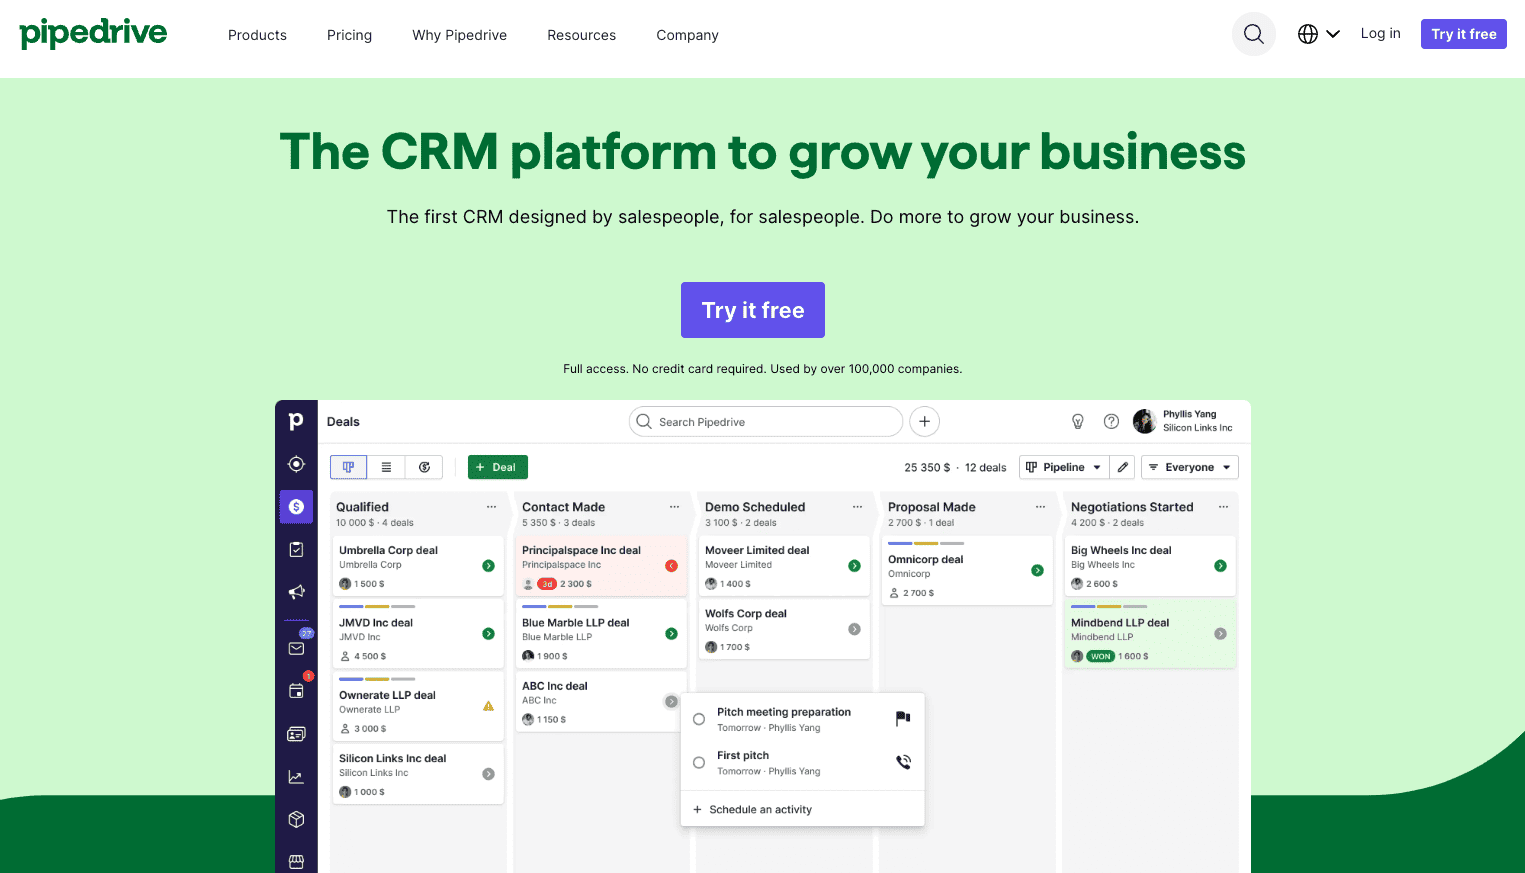The image size is (1525, 873).
Task: Open the Pipeline selector dropdown
Action: [1064, 466]
